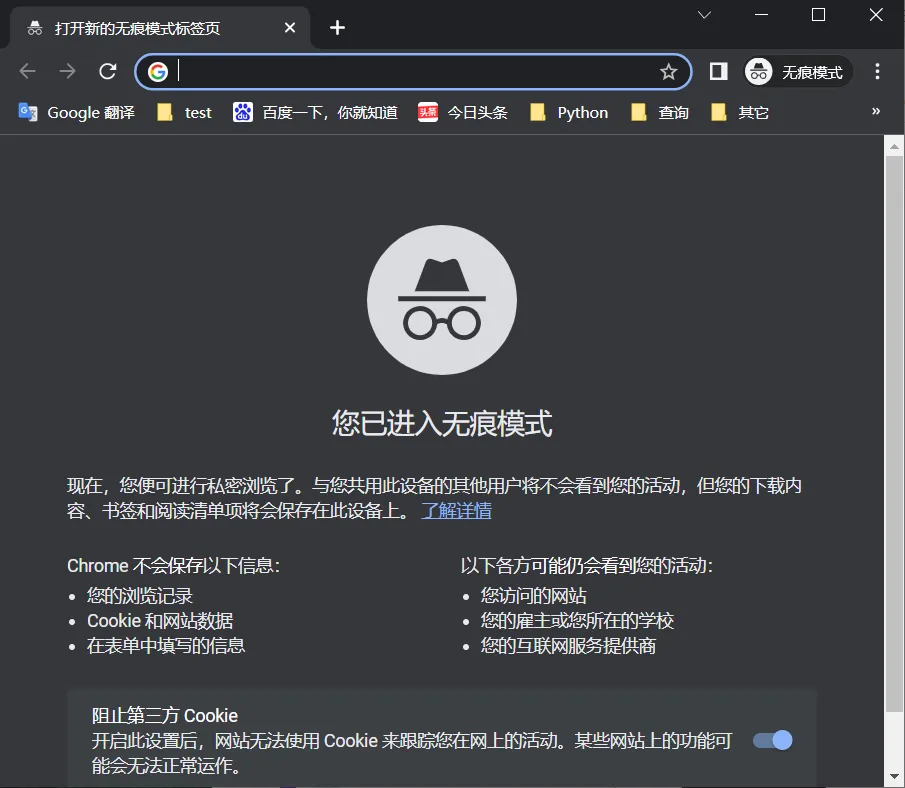Disable the 阻止第三方 Cookie toggle
The width and height of the screenshot is (905, 788).
[x=771, y=740]
